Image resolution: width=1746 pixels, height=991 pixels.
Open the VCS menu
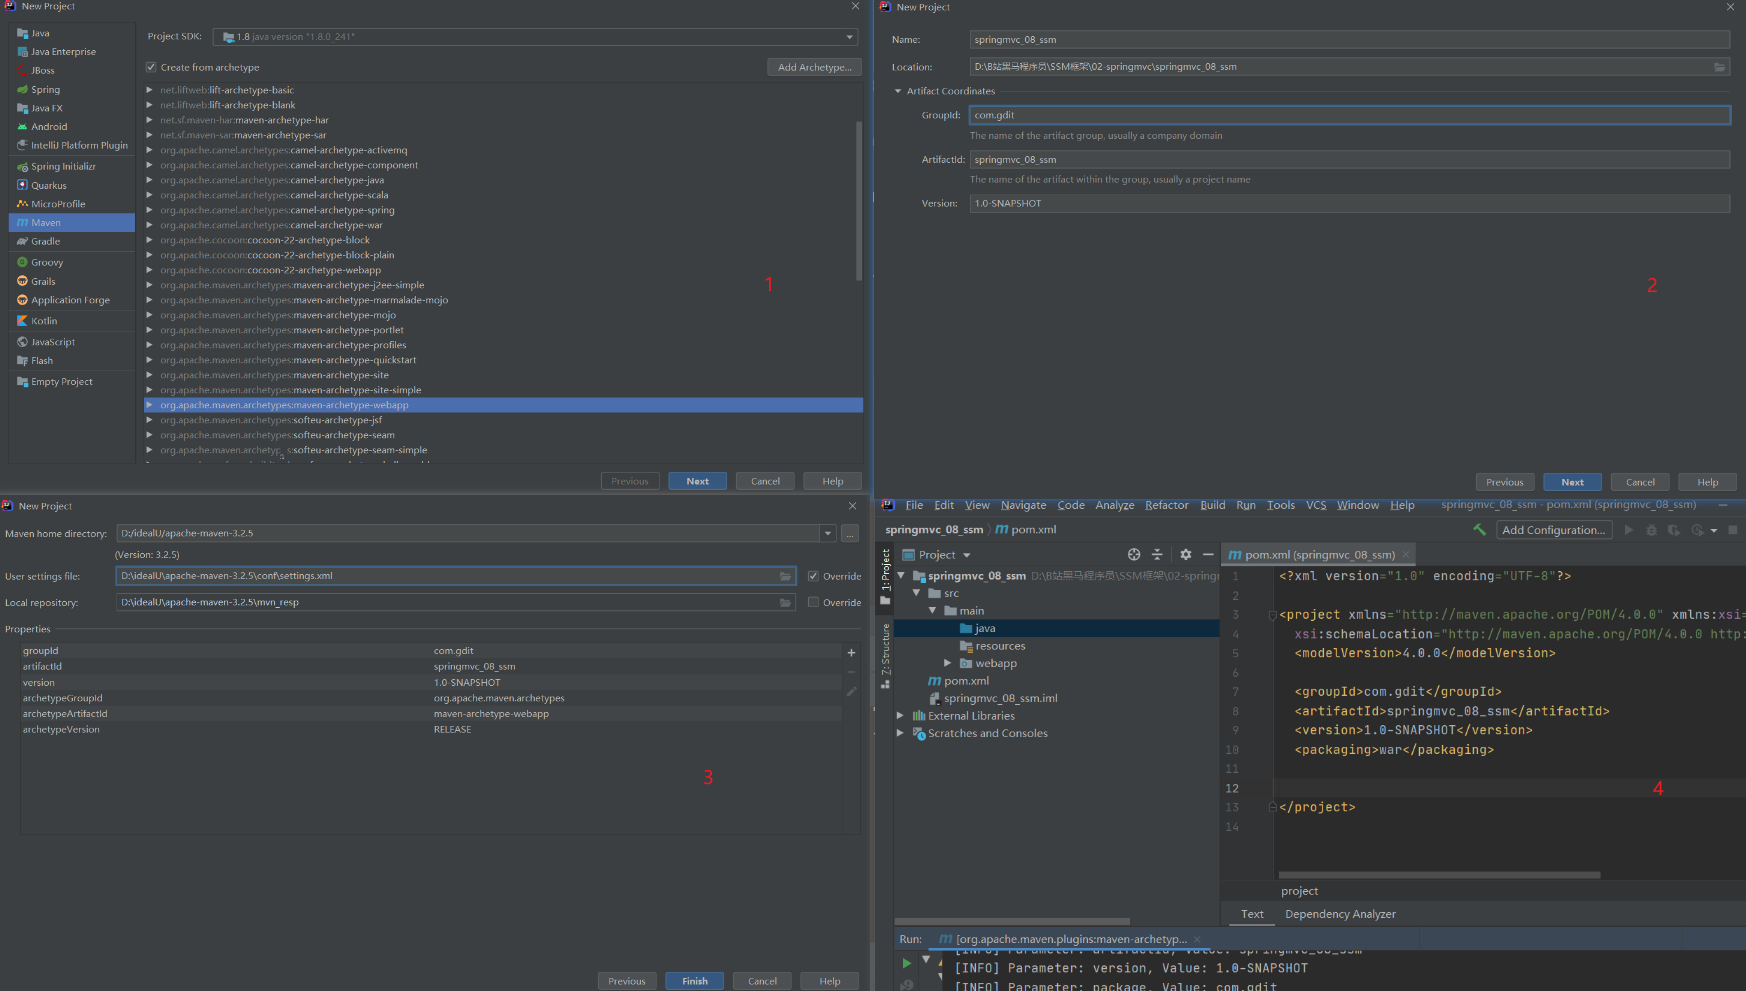pyautogui.click(x=1316, y=505)
